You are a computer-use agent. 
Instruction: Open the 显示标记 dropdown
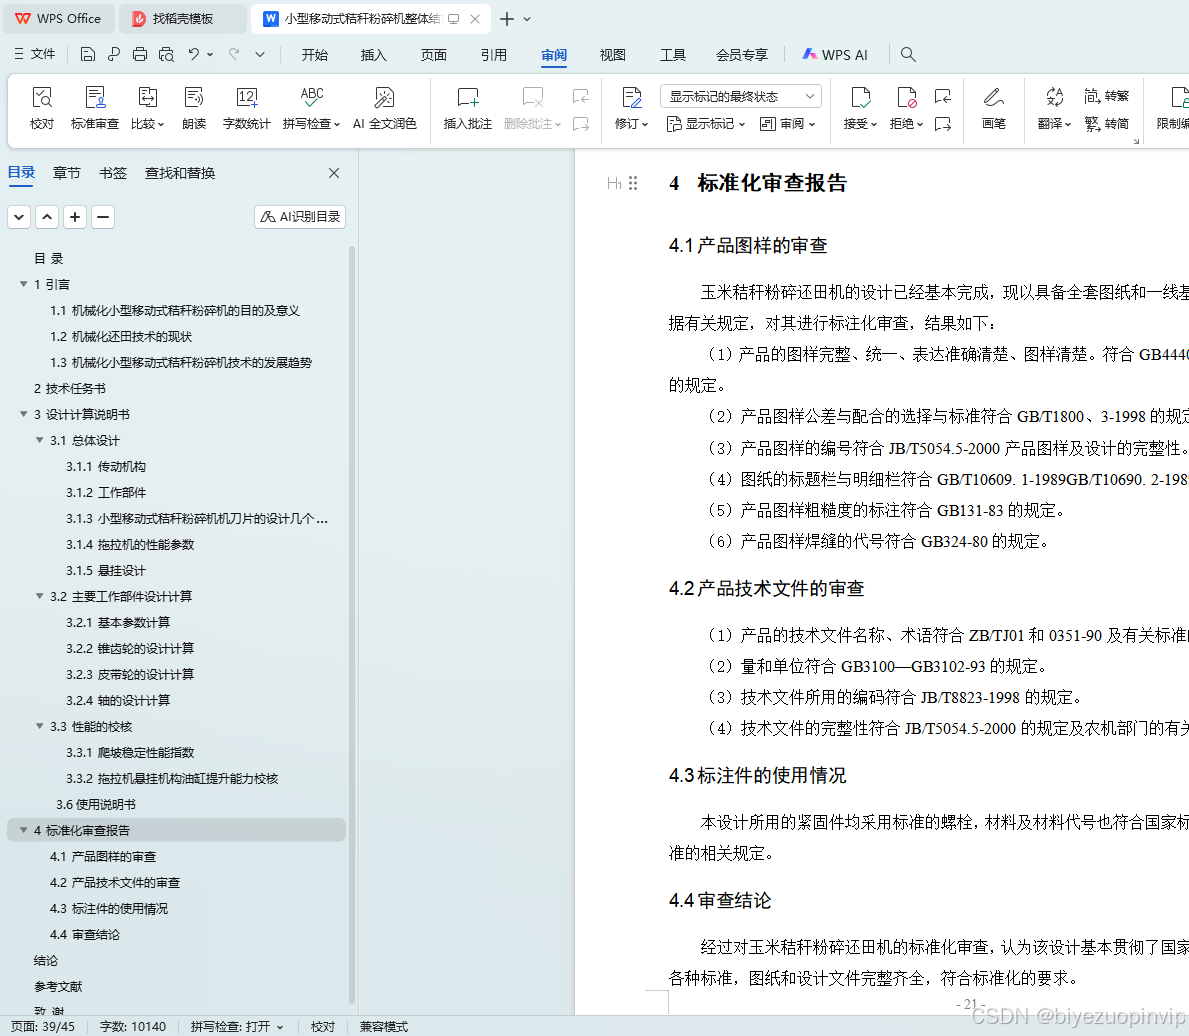[x=705, y=124]
